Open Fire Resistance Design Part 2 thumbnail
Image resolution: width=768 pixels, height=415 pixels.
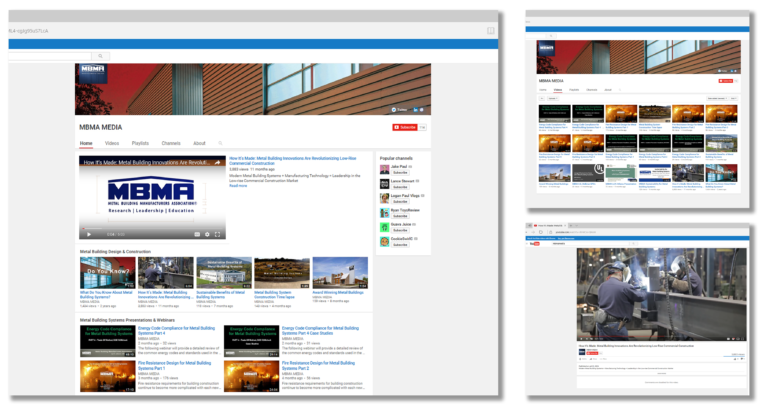252,376
